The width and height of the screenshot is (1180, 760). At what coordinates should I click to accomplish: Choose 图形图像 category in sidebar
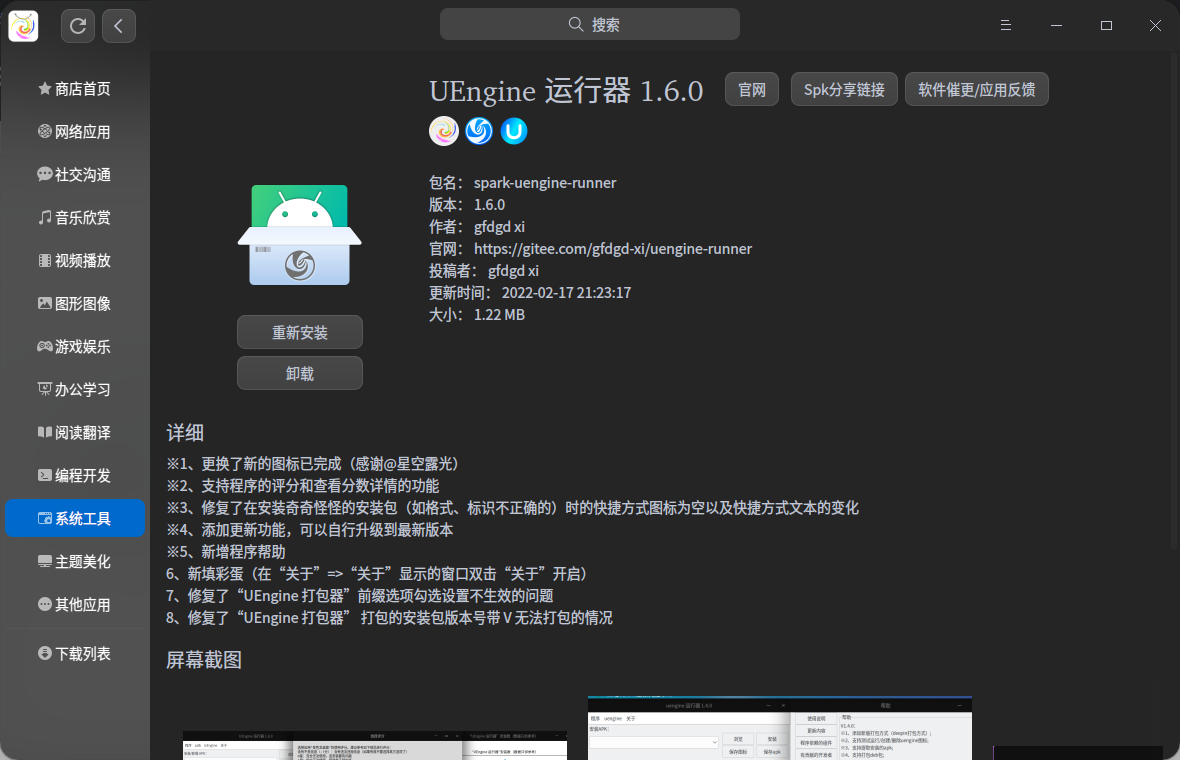(x=75, y=303)
